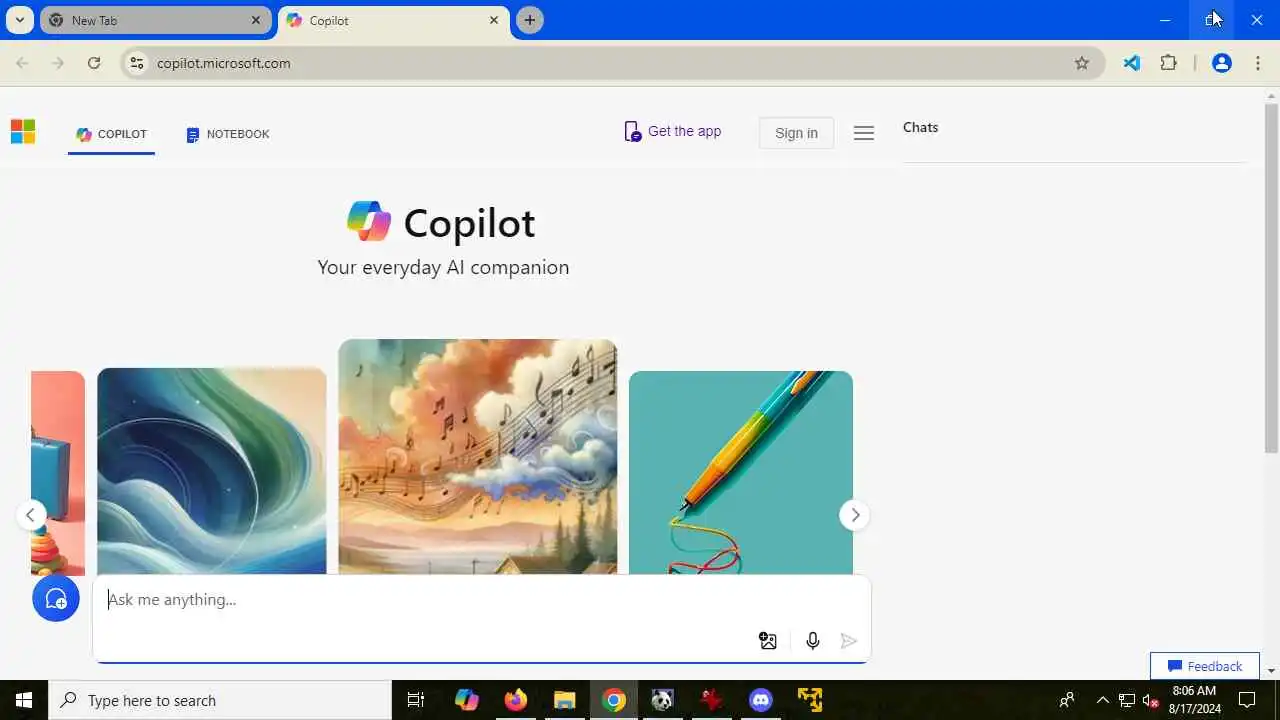Open Task View in the taskbar

tap(416, 700)
